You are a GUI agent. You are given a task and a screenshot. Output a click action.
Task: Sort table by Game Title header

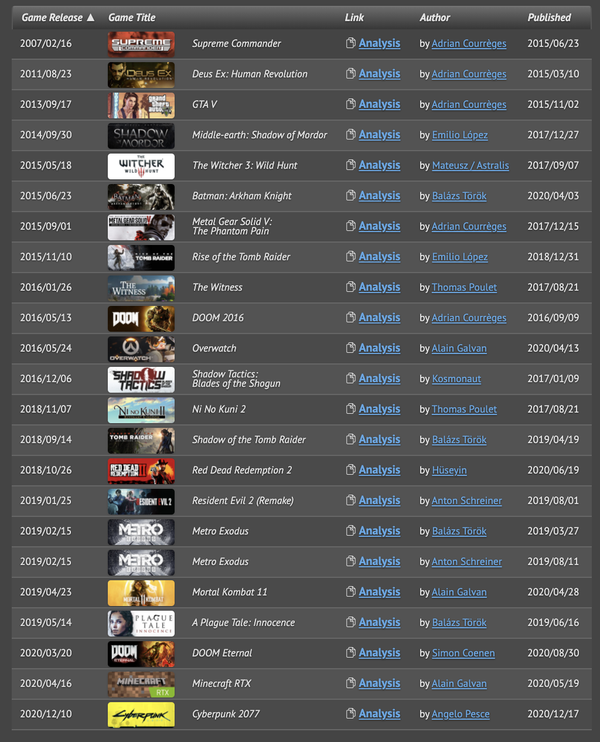coord(132,18)
